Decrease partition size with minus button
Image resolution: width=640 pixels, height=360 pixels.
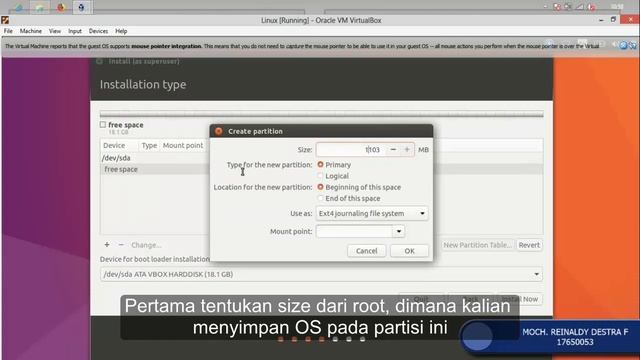pos(393,149)
